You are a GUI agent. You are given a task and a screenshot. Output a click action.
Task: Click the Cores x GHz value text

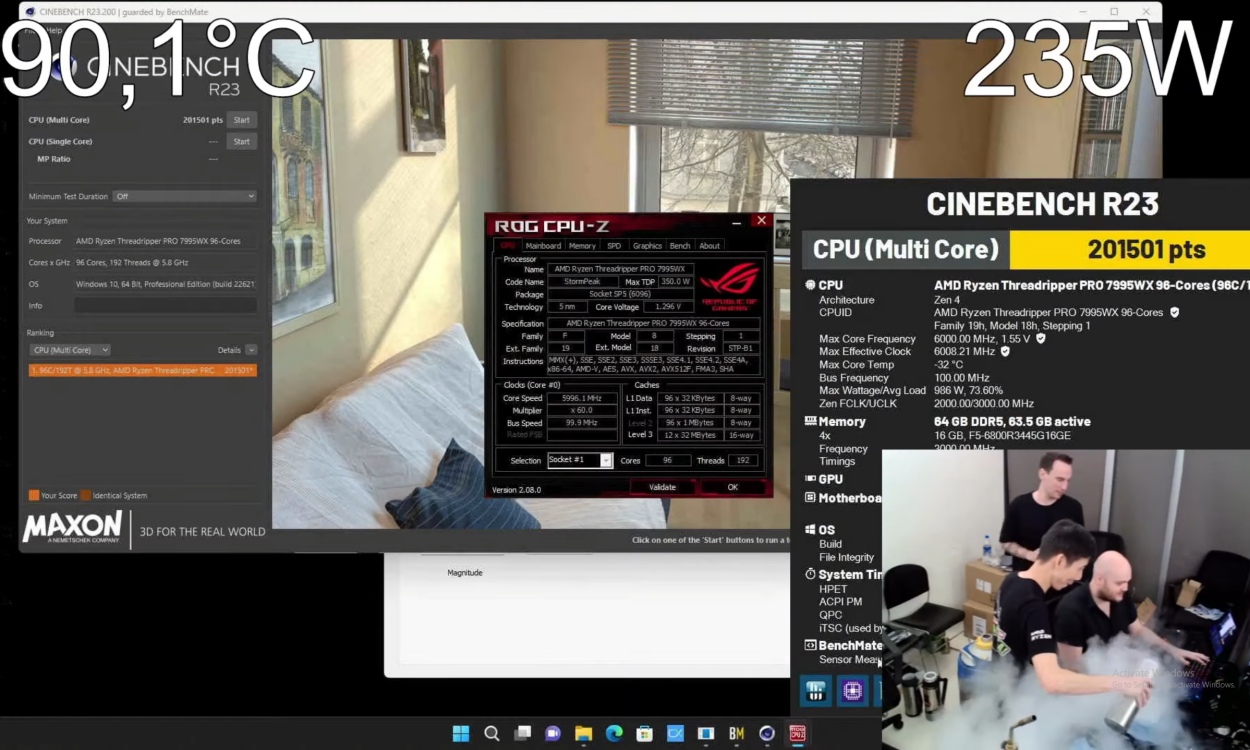pos(132,262)
